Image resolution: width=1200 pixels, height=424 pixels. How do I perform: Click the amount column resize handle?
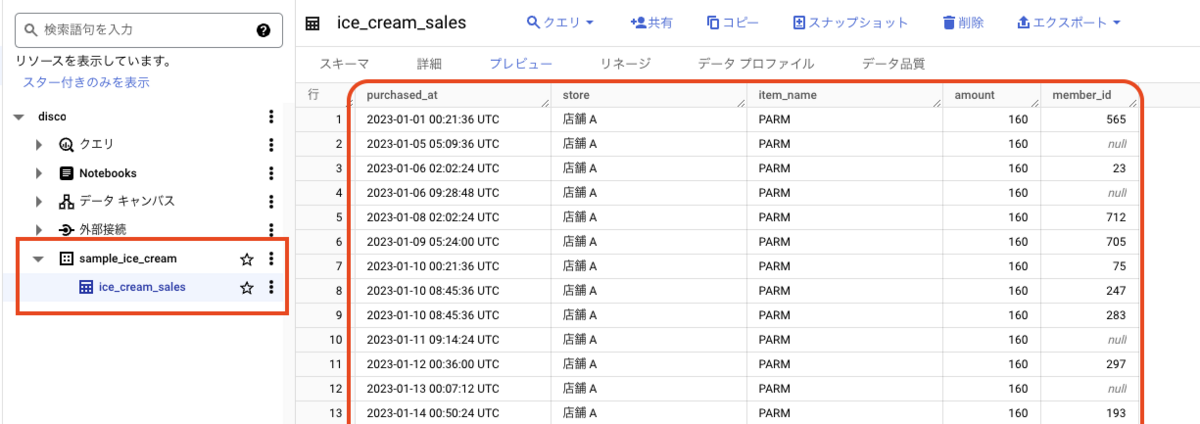click(x=1035, y=103)
